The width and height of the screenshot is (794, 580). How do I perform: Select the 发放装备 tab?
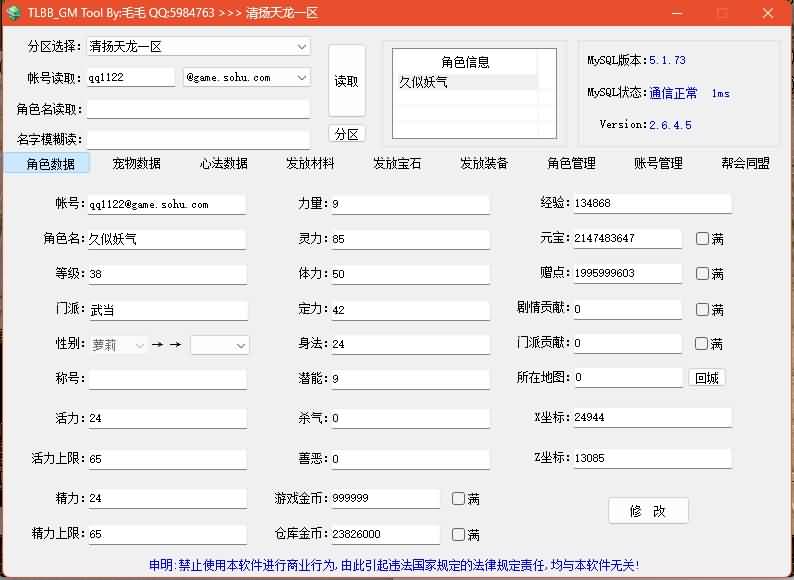[x=484, y=164]
